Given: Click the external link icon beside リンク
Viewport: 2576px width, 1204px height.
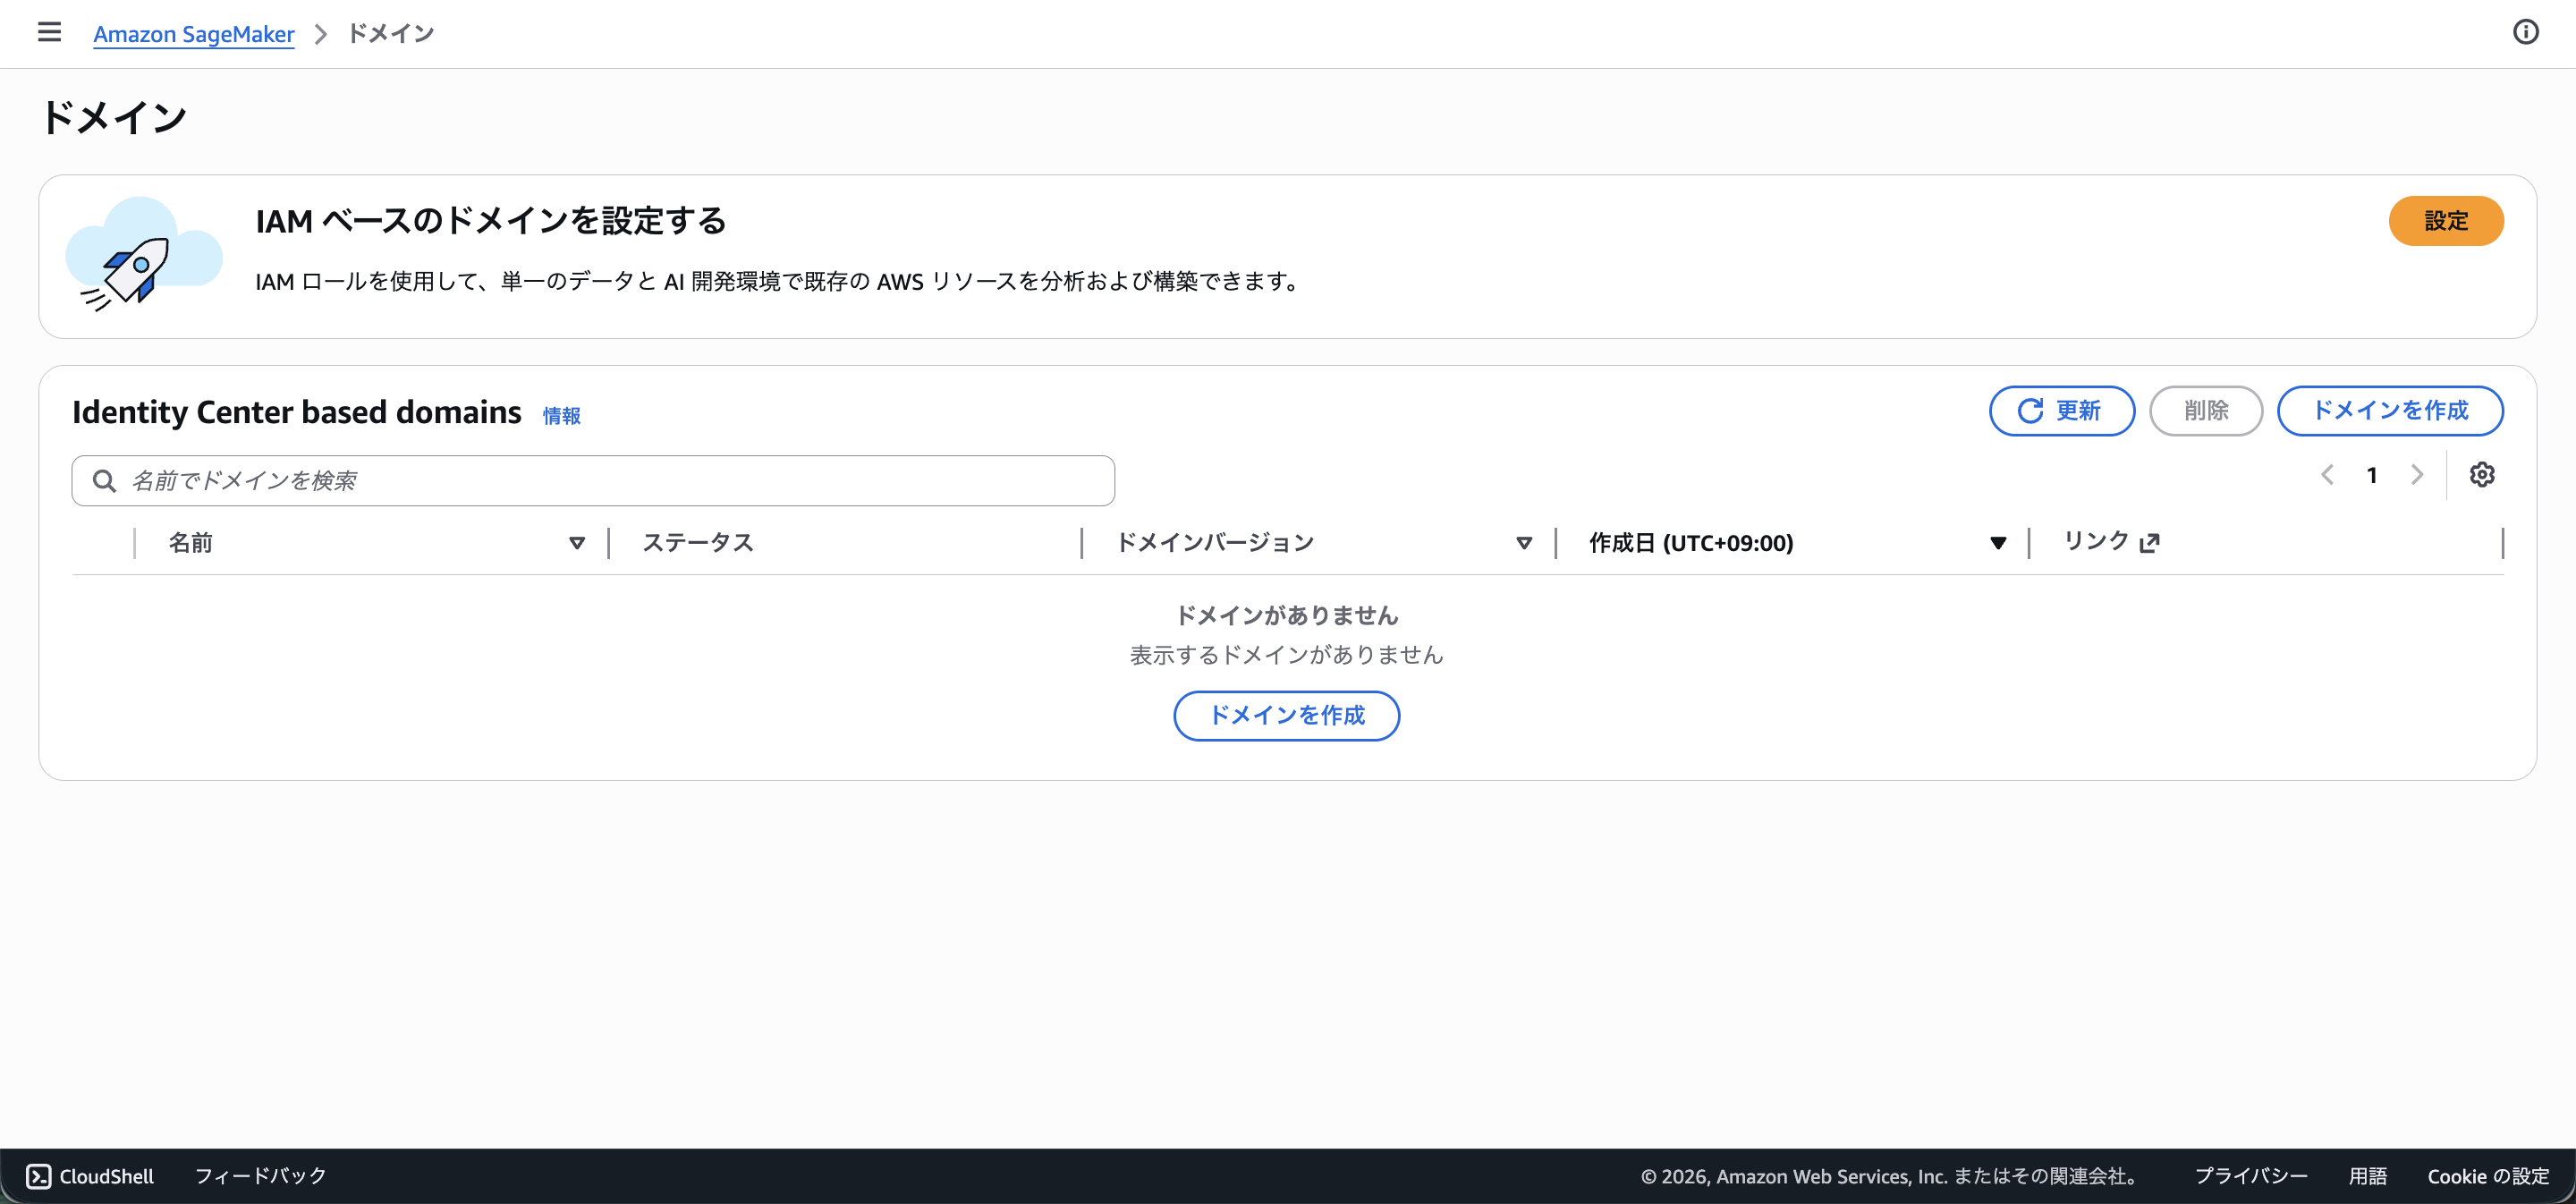Looking at the screenshot, I should point(2149,543).
